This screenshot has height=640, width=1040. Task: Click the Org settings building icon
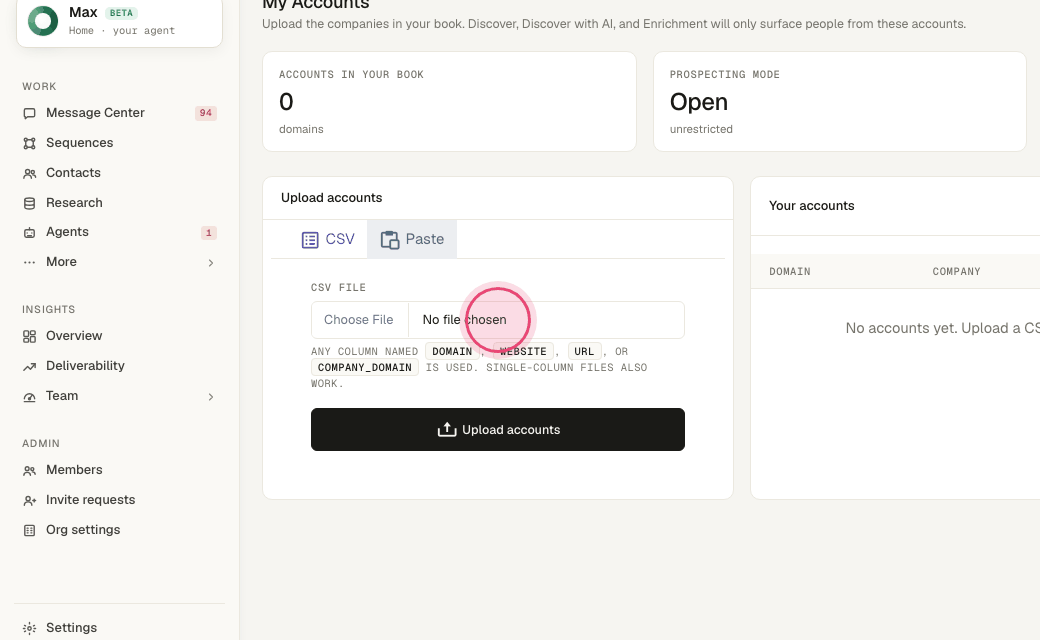[x=29, y=530]
